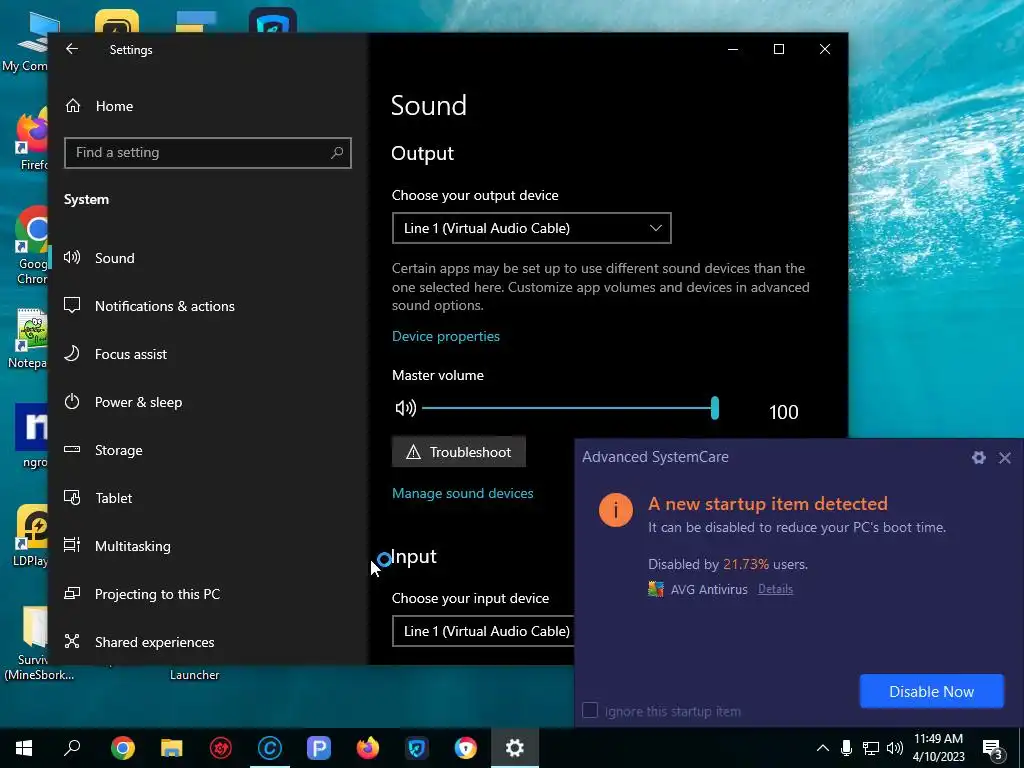Mute via the master volume speaker icon

pyautogui.click(x=405, y=408)
